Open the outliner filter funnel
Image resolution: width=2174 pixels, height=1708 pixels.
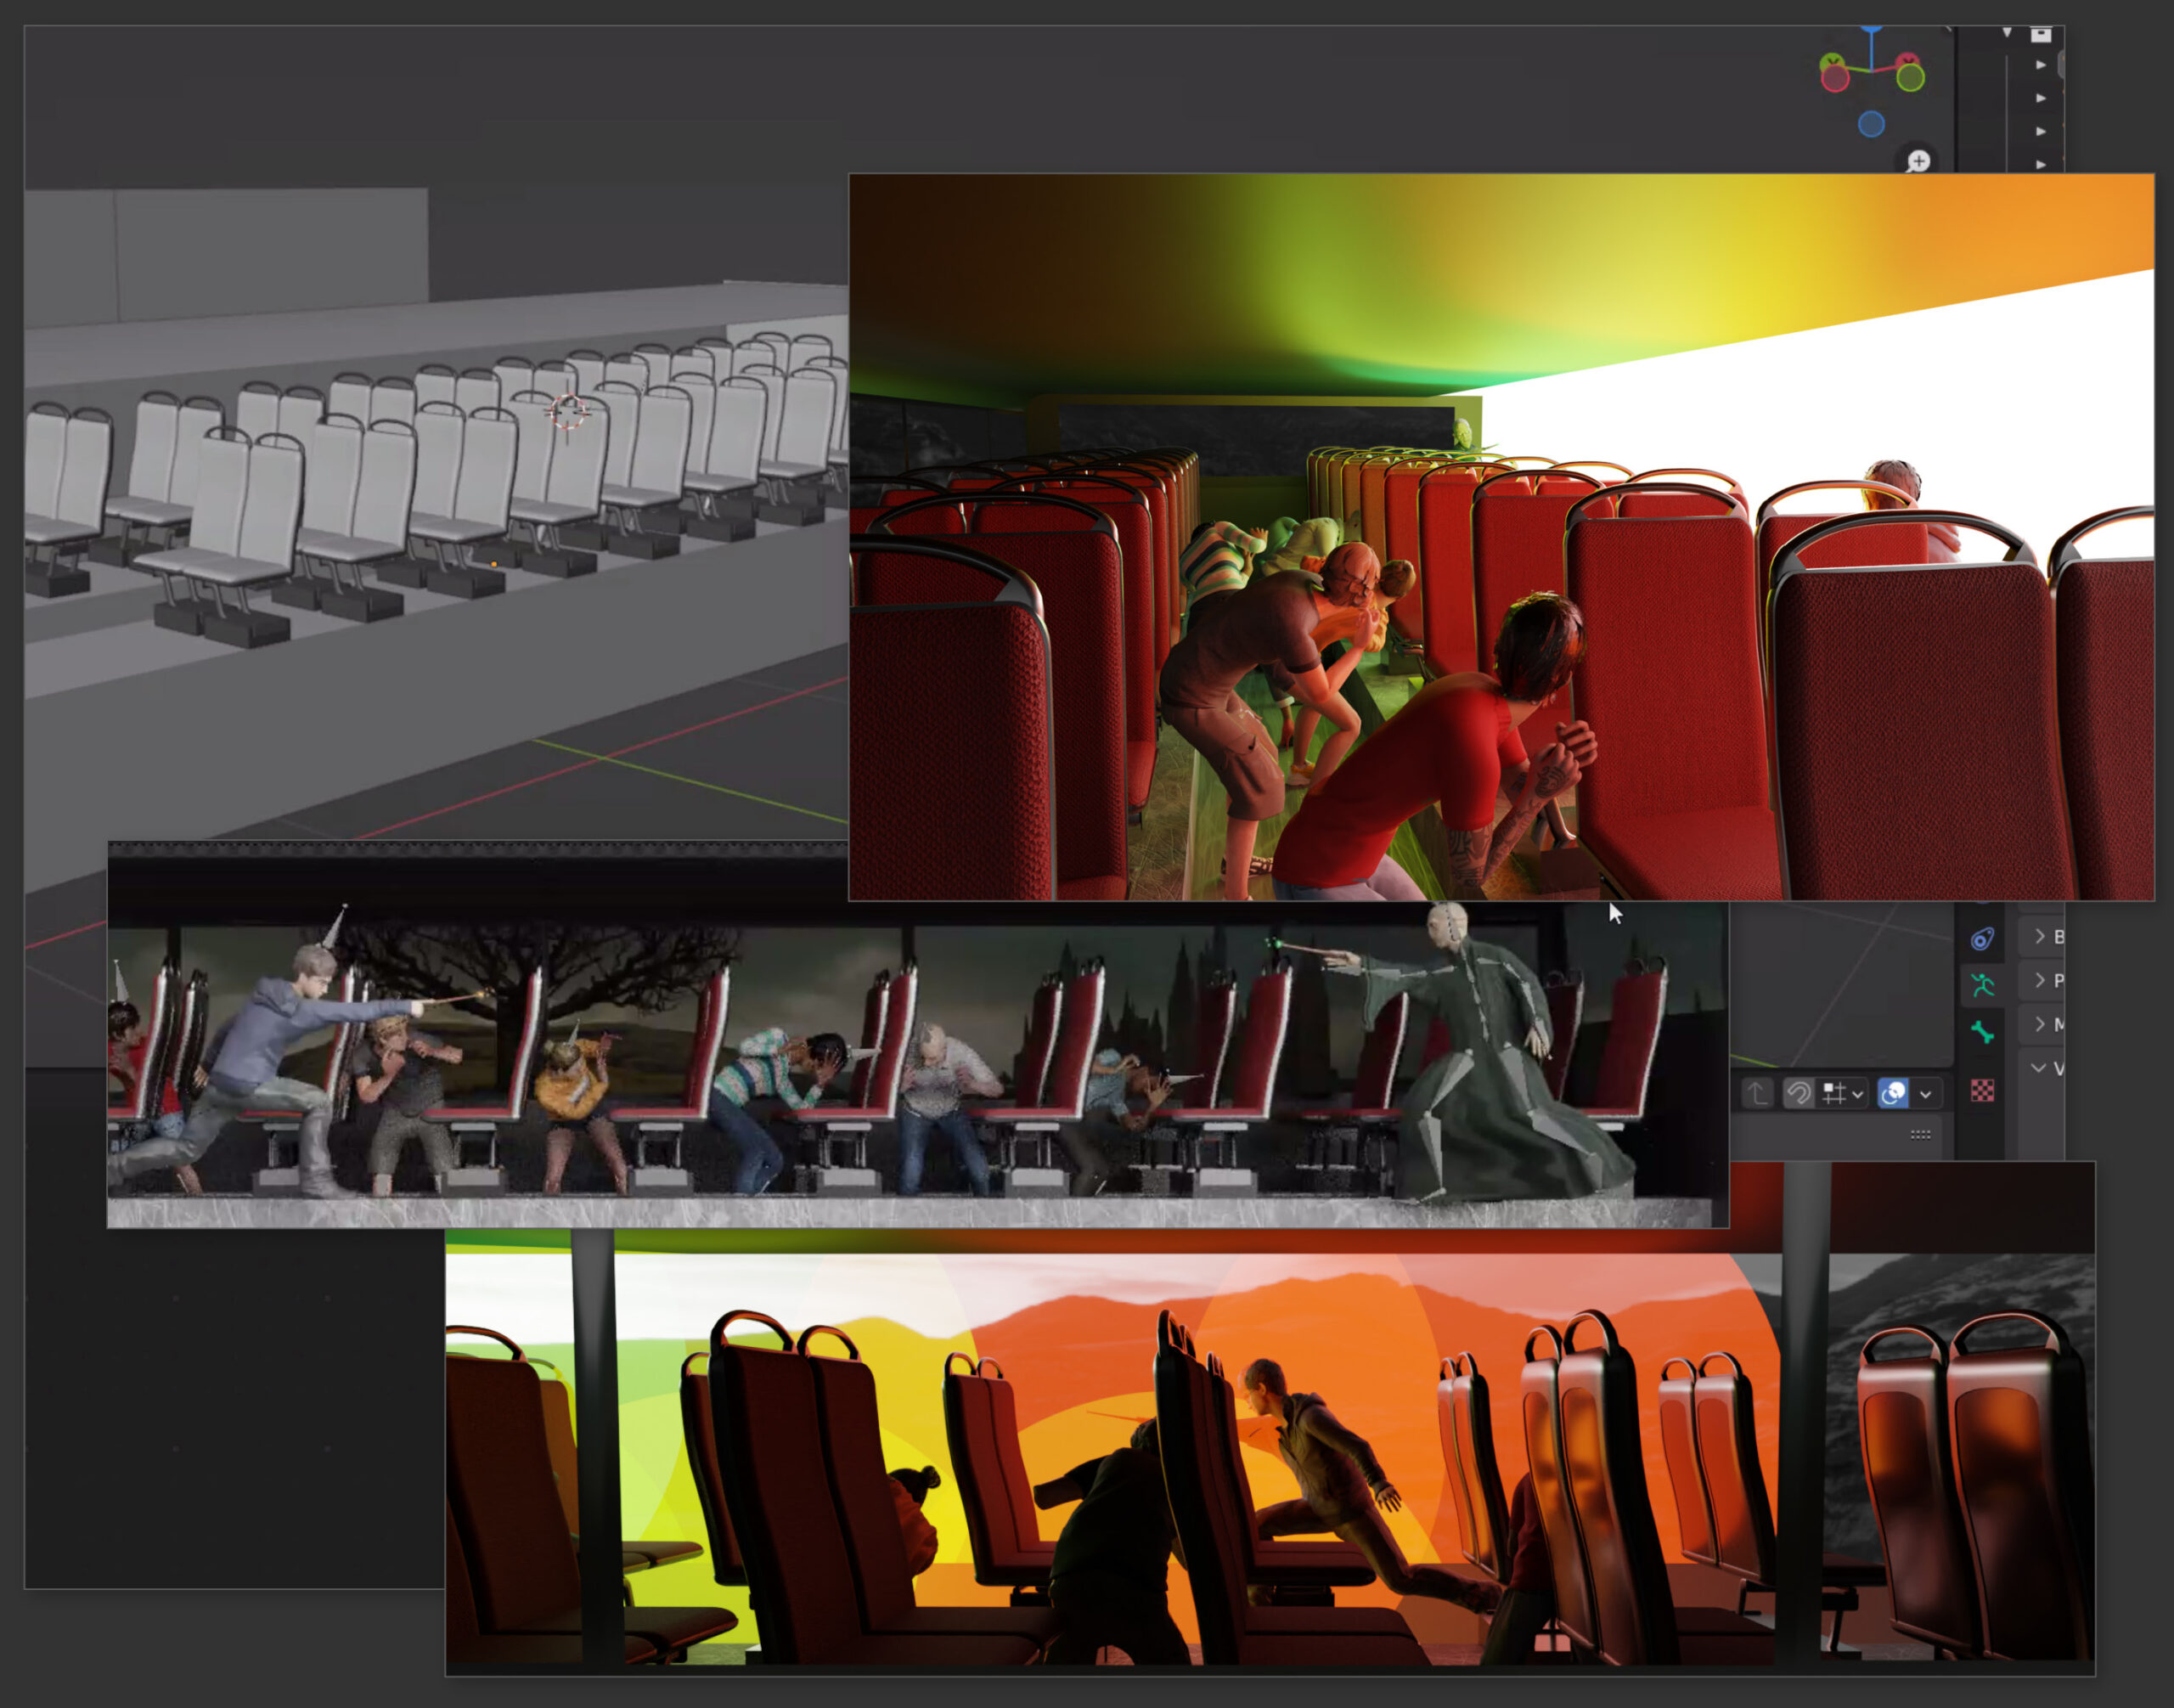click(2006, 33)
